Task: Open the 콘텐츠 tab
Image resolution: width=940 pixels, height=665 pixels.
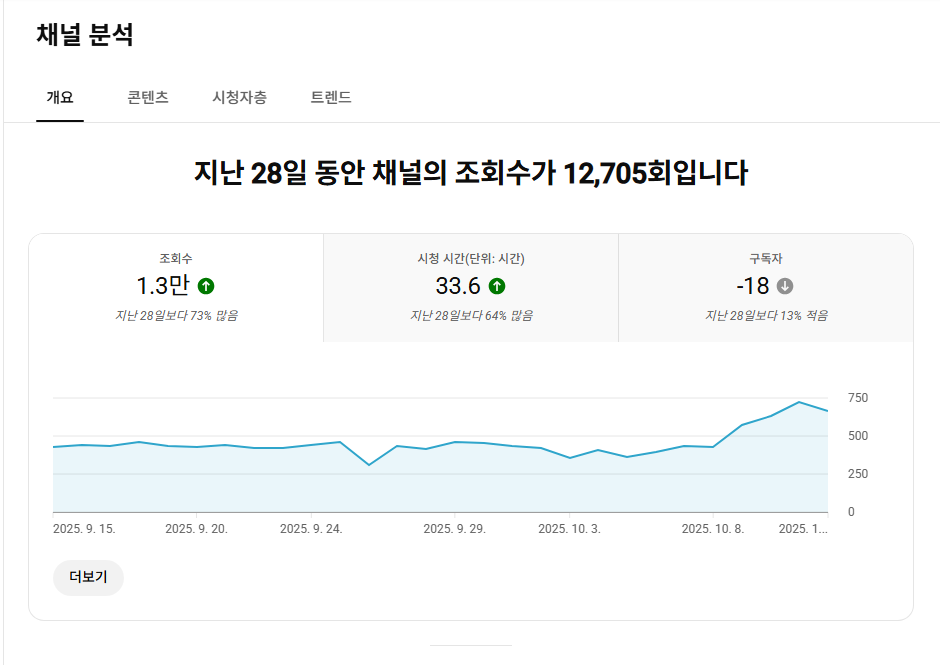Action: pos(148,98)
